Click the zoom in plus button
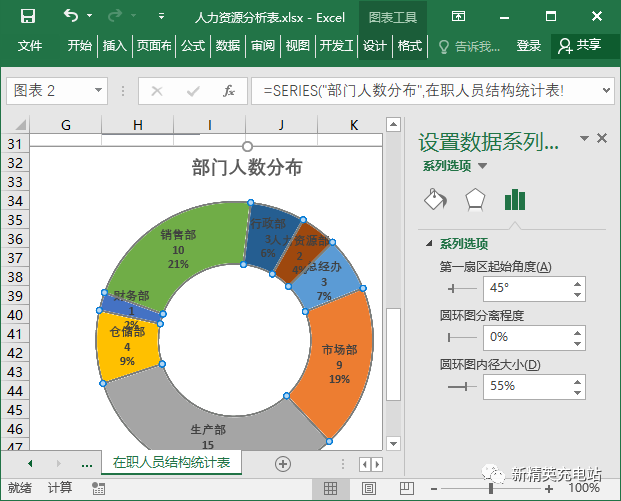This screenshot has height=501, width=621. coord(549,489)
